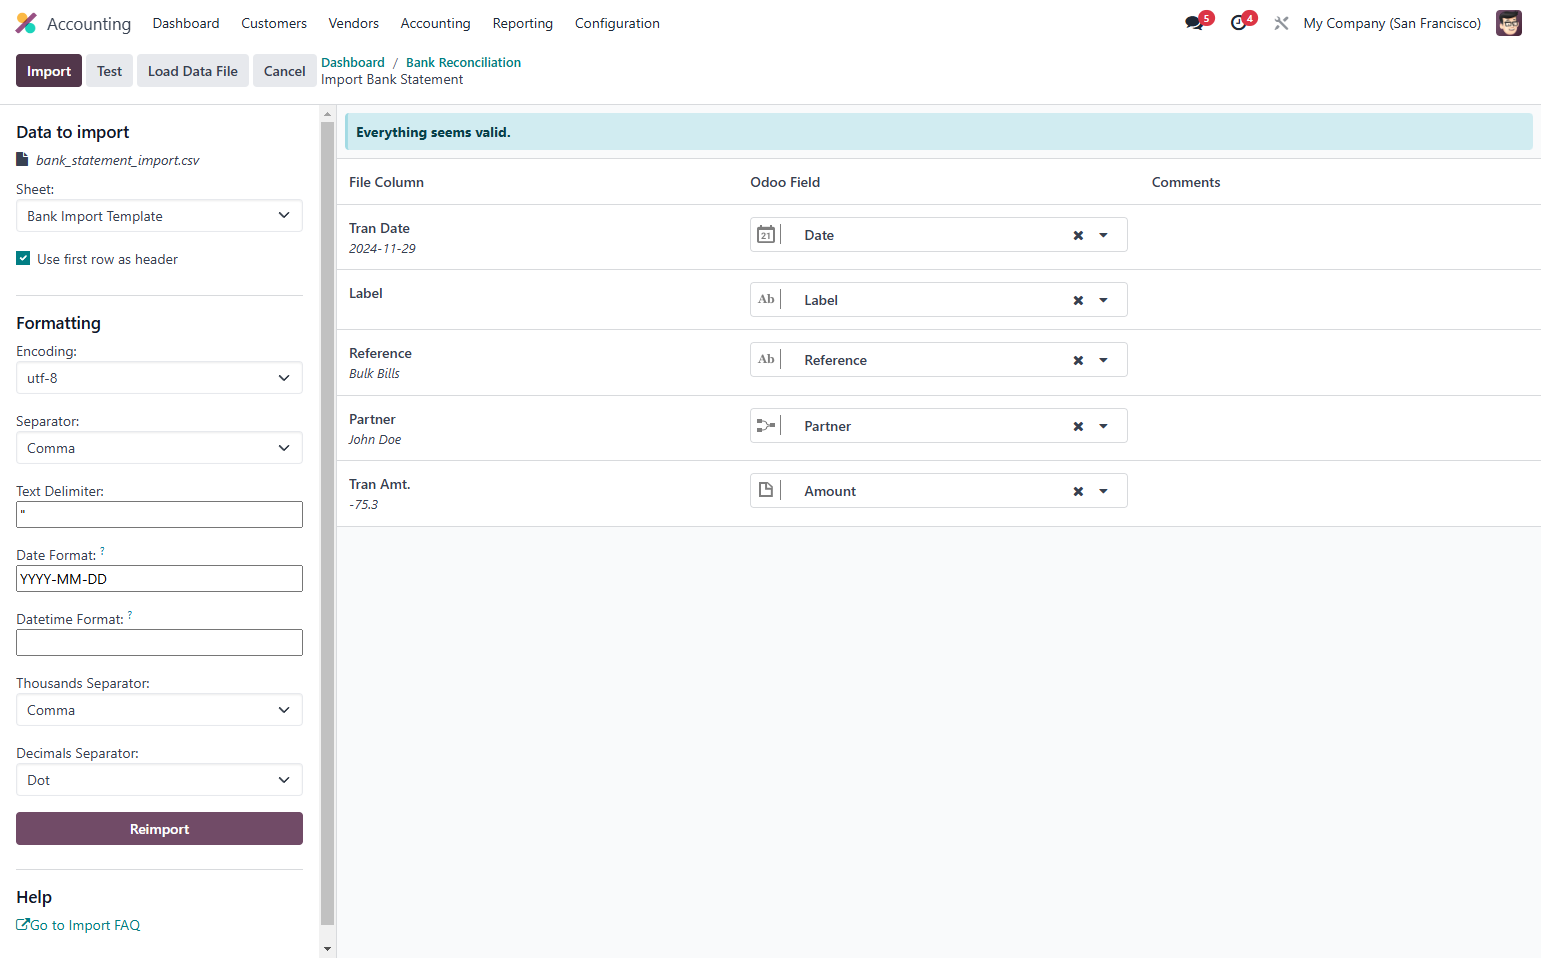Open the Separator dropdown
This screenshot has height=958, width=1541.
click(x=159, y=448)
